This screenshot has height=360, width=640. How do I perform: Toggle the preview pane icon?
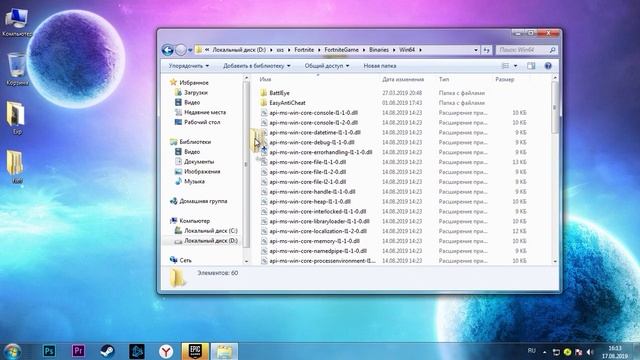(x=531, y=66)
